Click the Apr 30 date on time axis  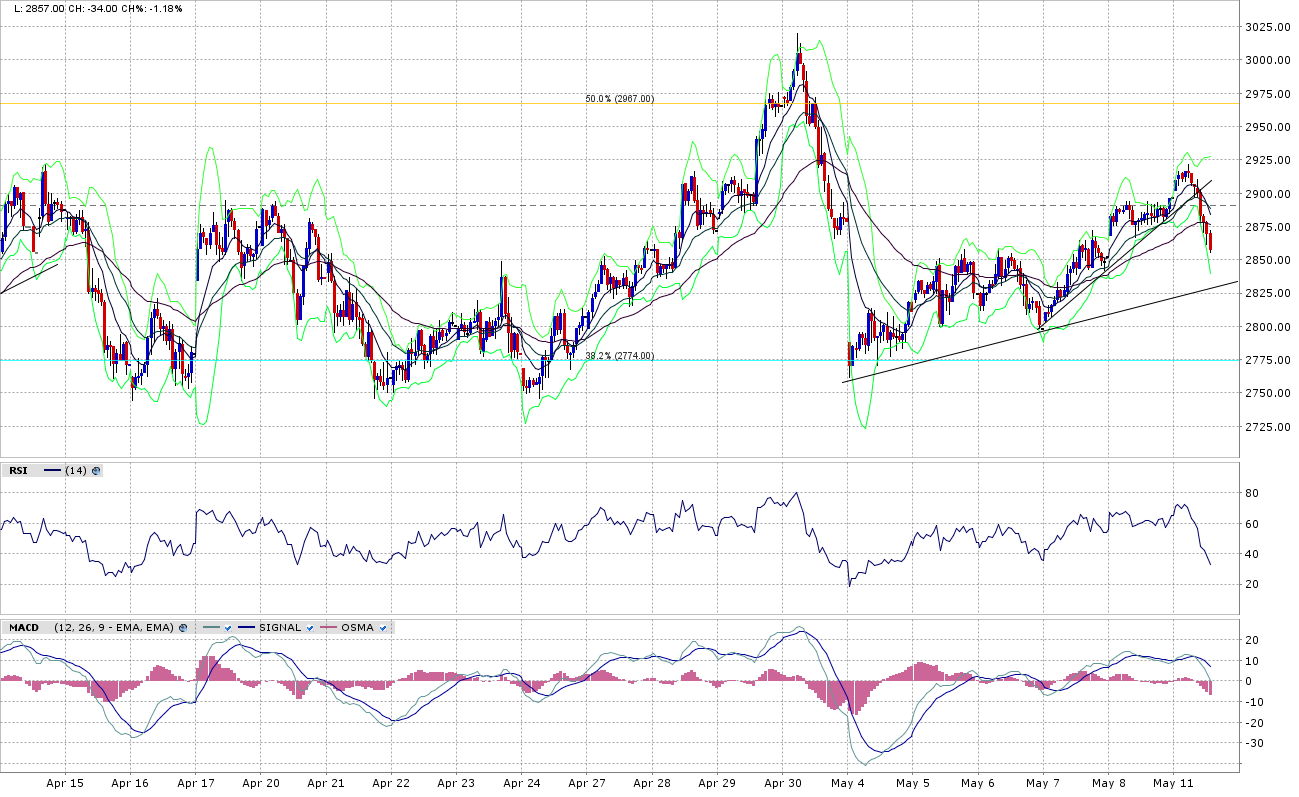point(782,784)
